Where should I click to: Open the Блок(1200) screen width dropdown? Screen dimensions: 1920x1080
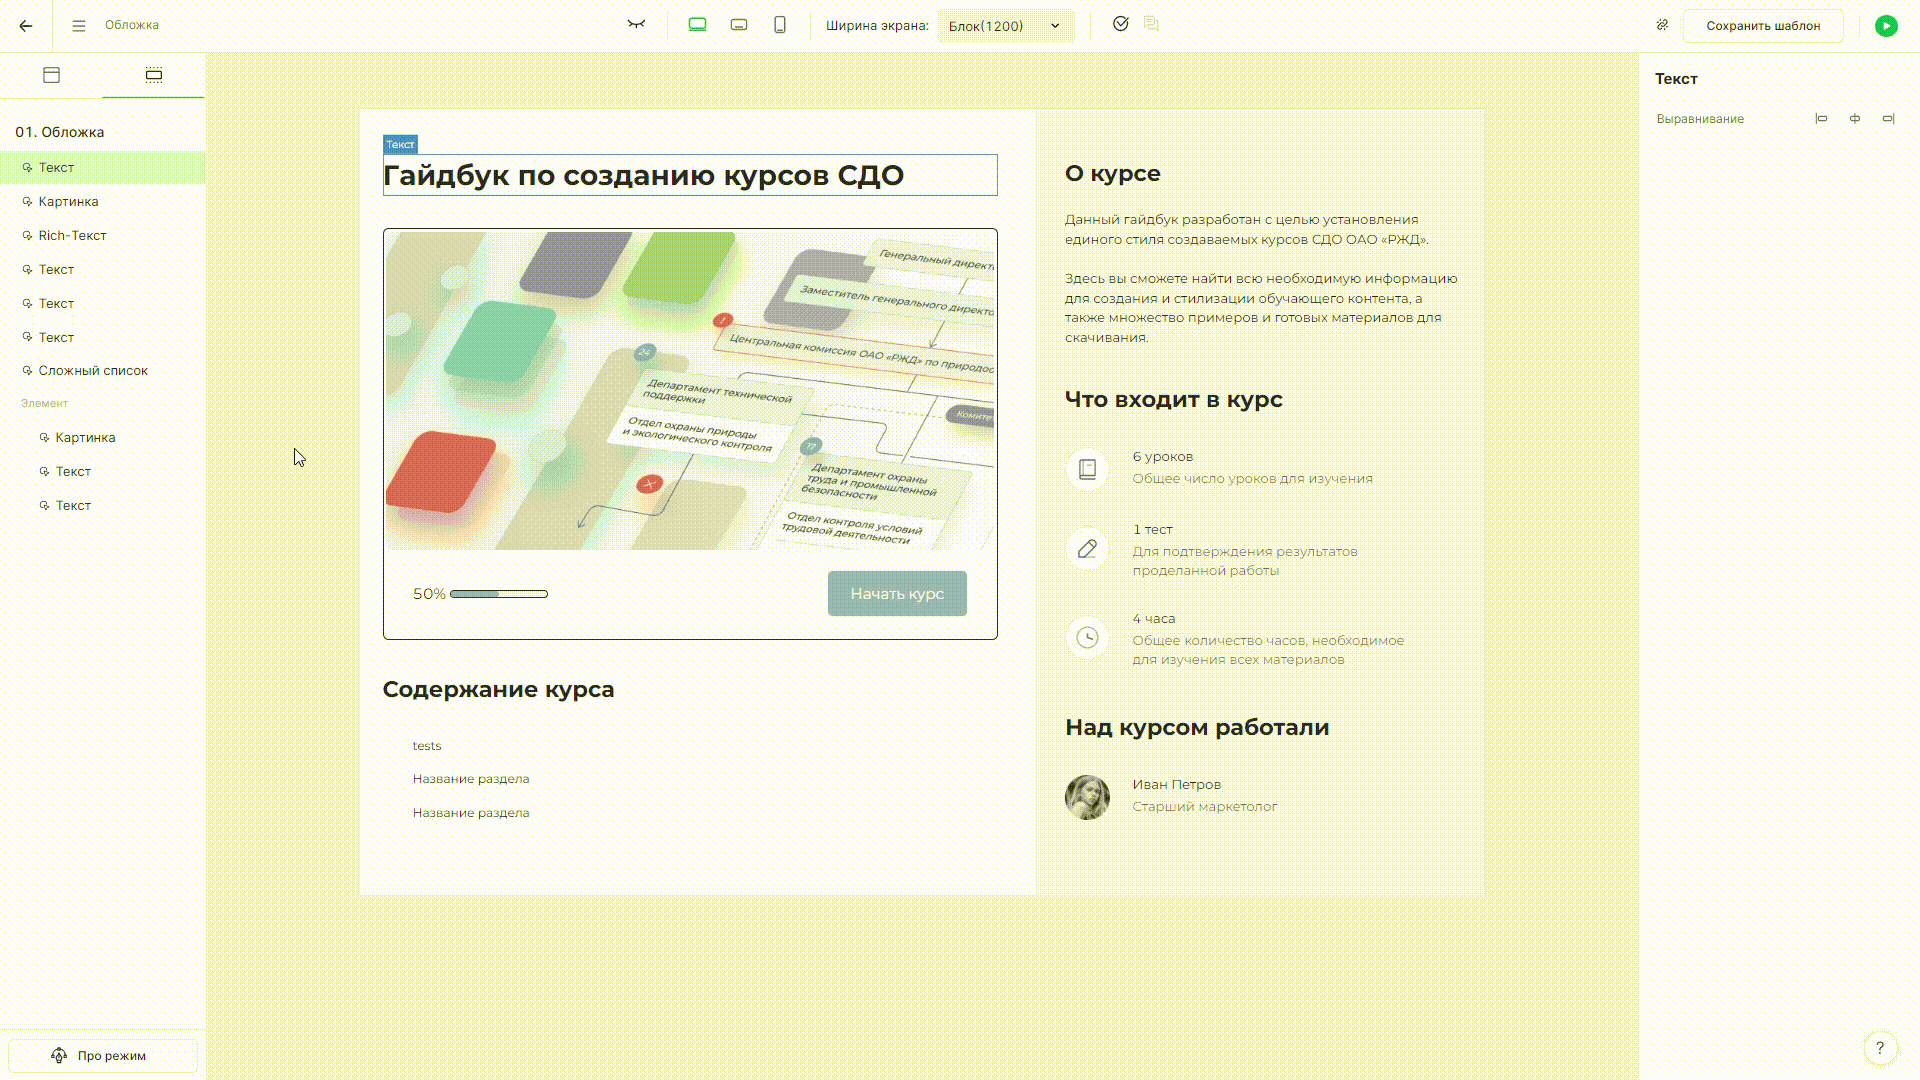point(1004,26)
